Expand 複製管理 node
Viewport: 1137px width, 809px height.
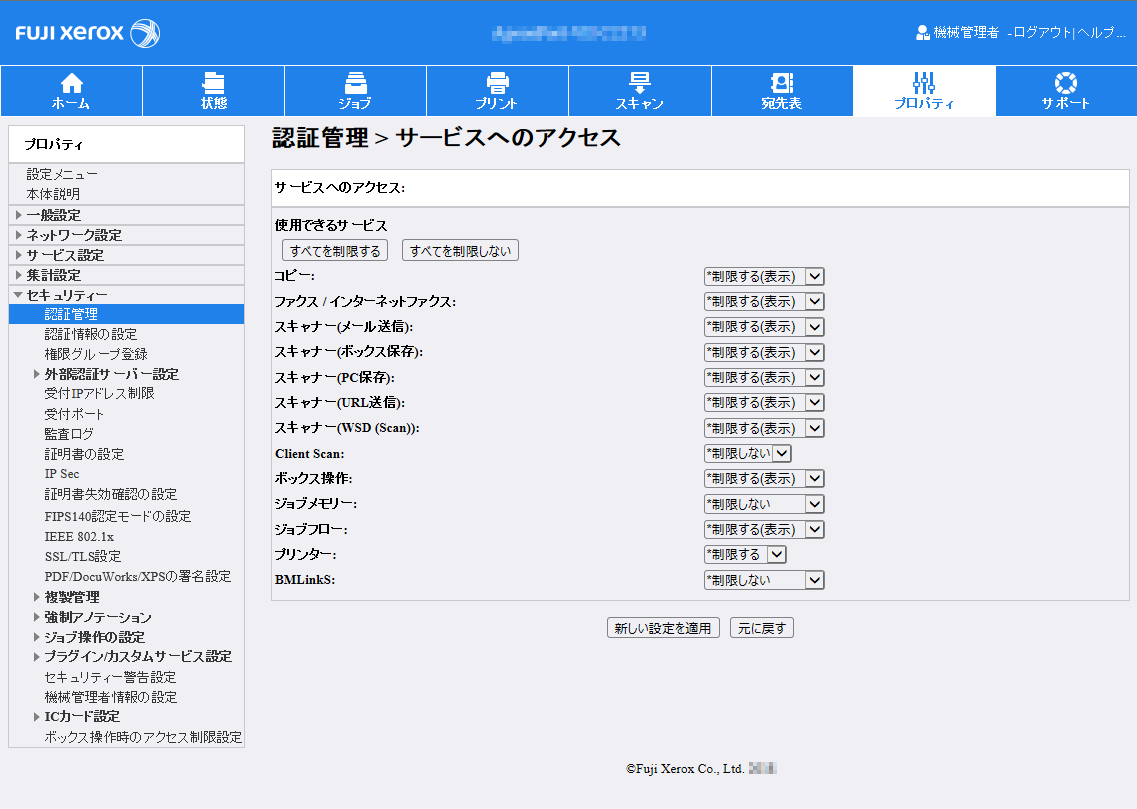click(37, 597)
